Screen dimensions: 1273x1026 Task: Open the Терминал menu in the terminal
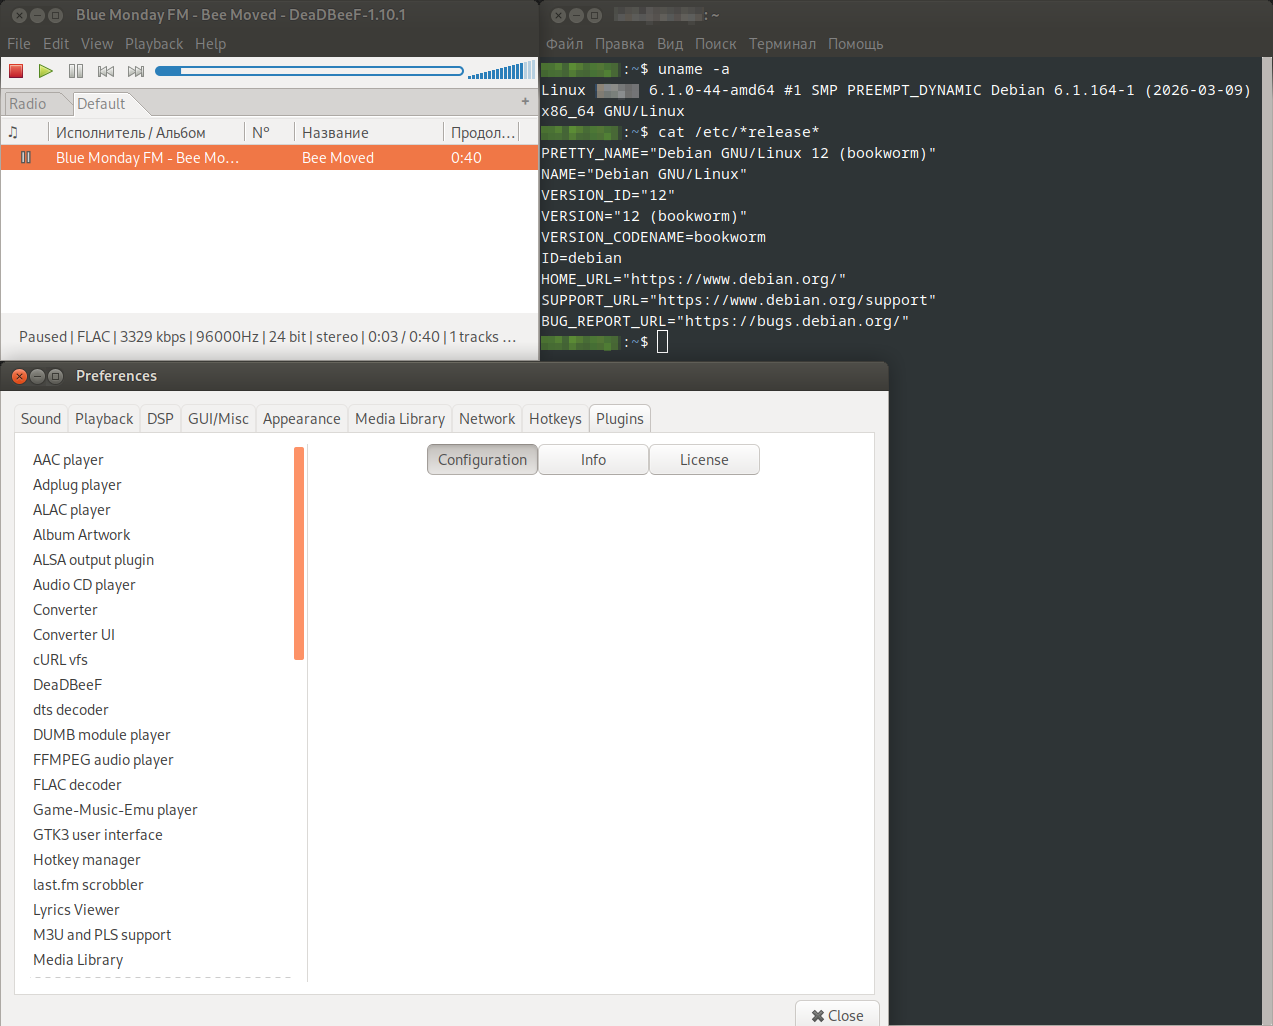click(782, 44)
